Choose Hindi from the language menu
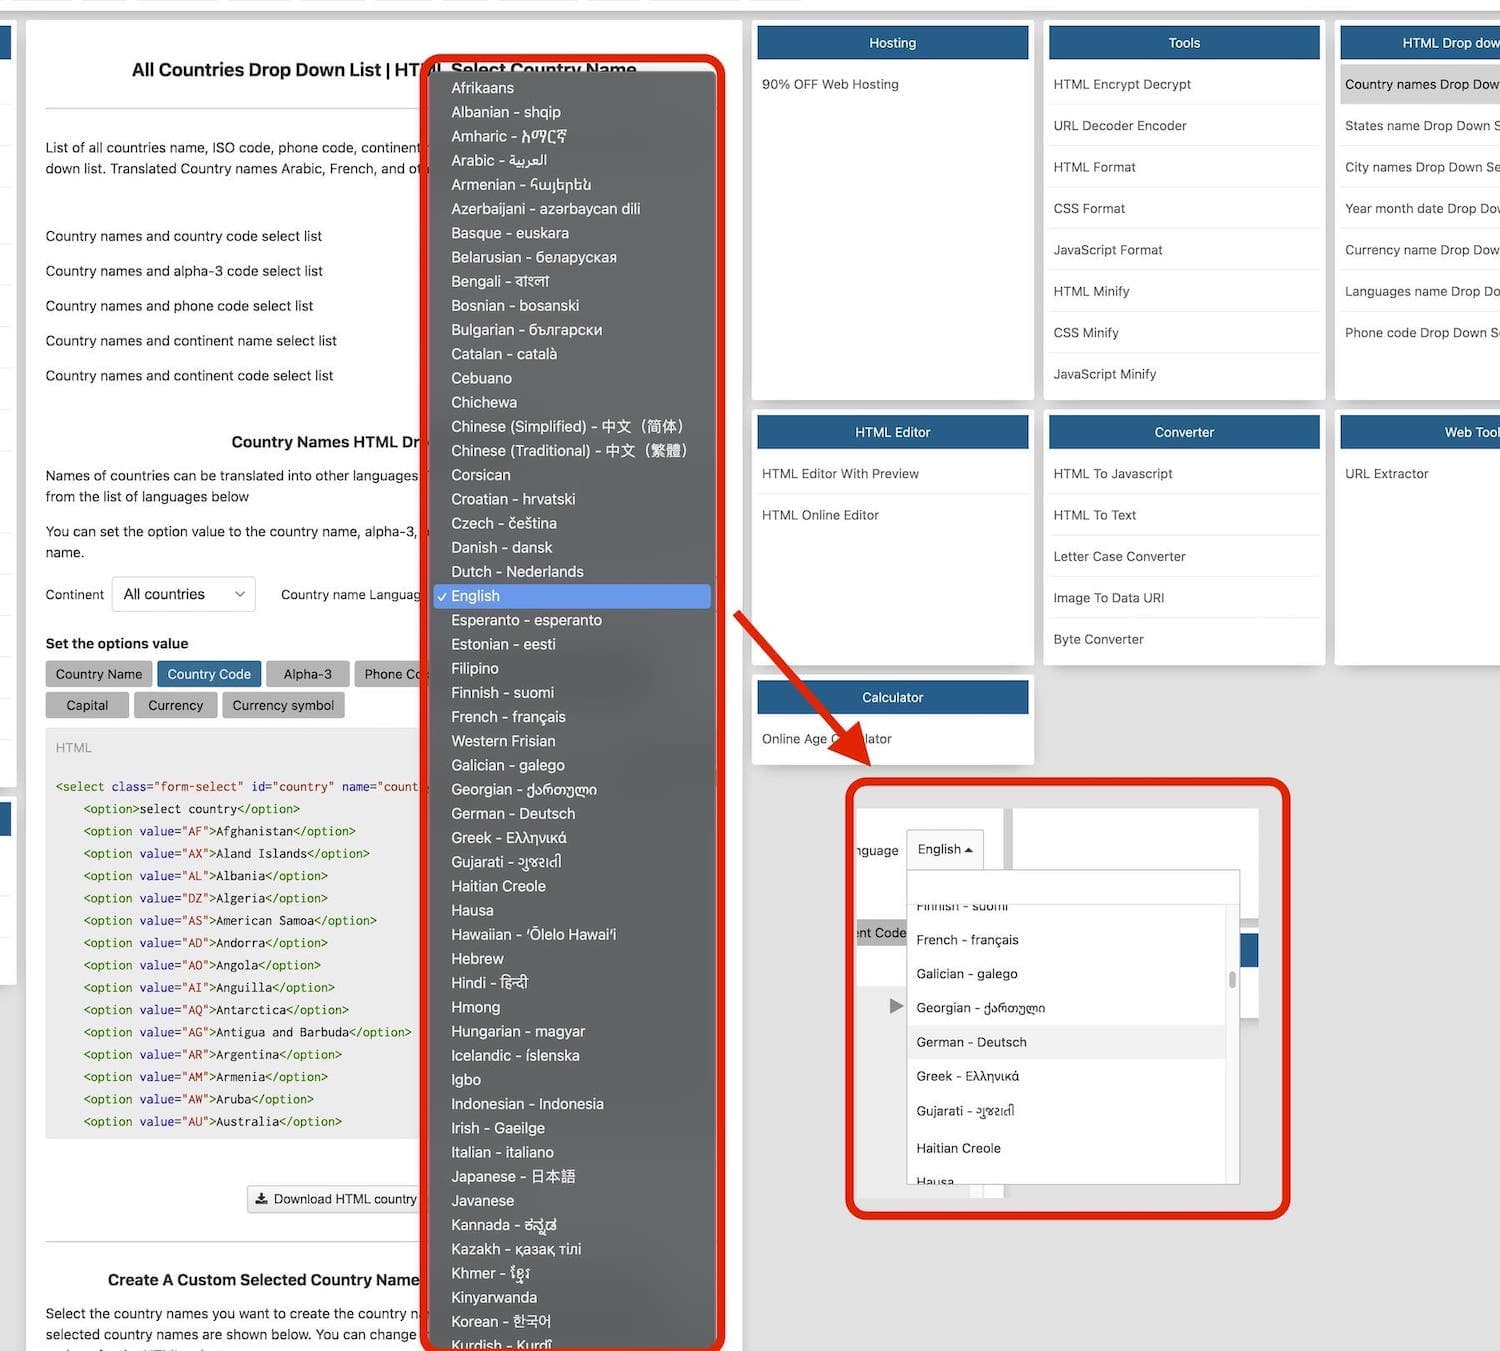 pos(489,983)
